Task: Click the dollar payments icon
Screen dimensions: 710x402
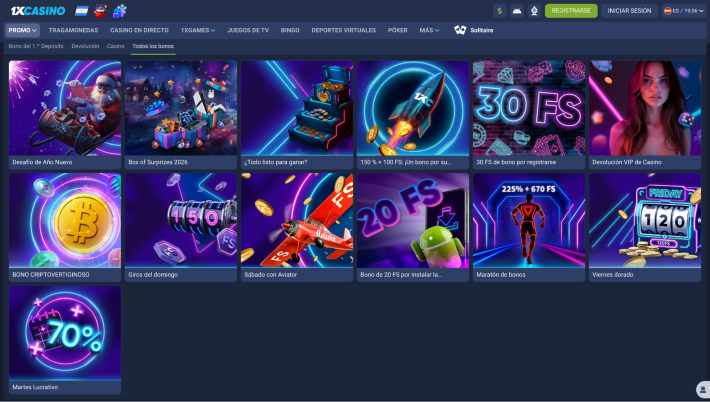Action: point(499,11)
